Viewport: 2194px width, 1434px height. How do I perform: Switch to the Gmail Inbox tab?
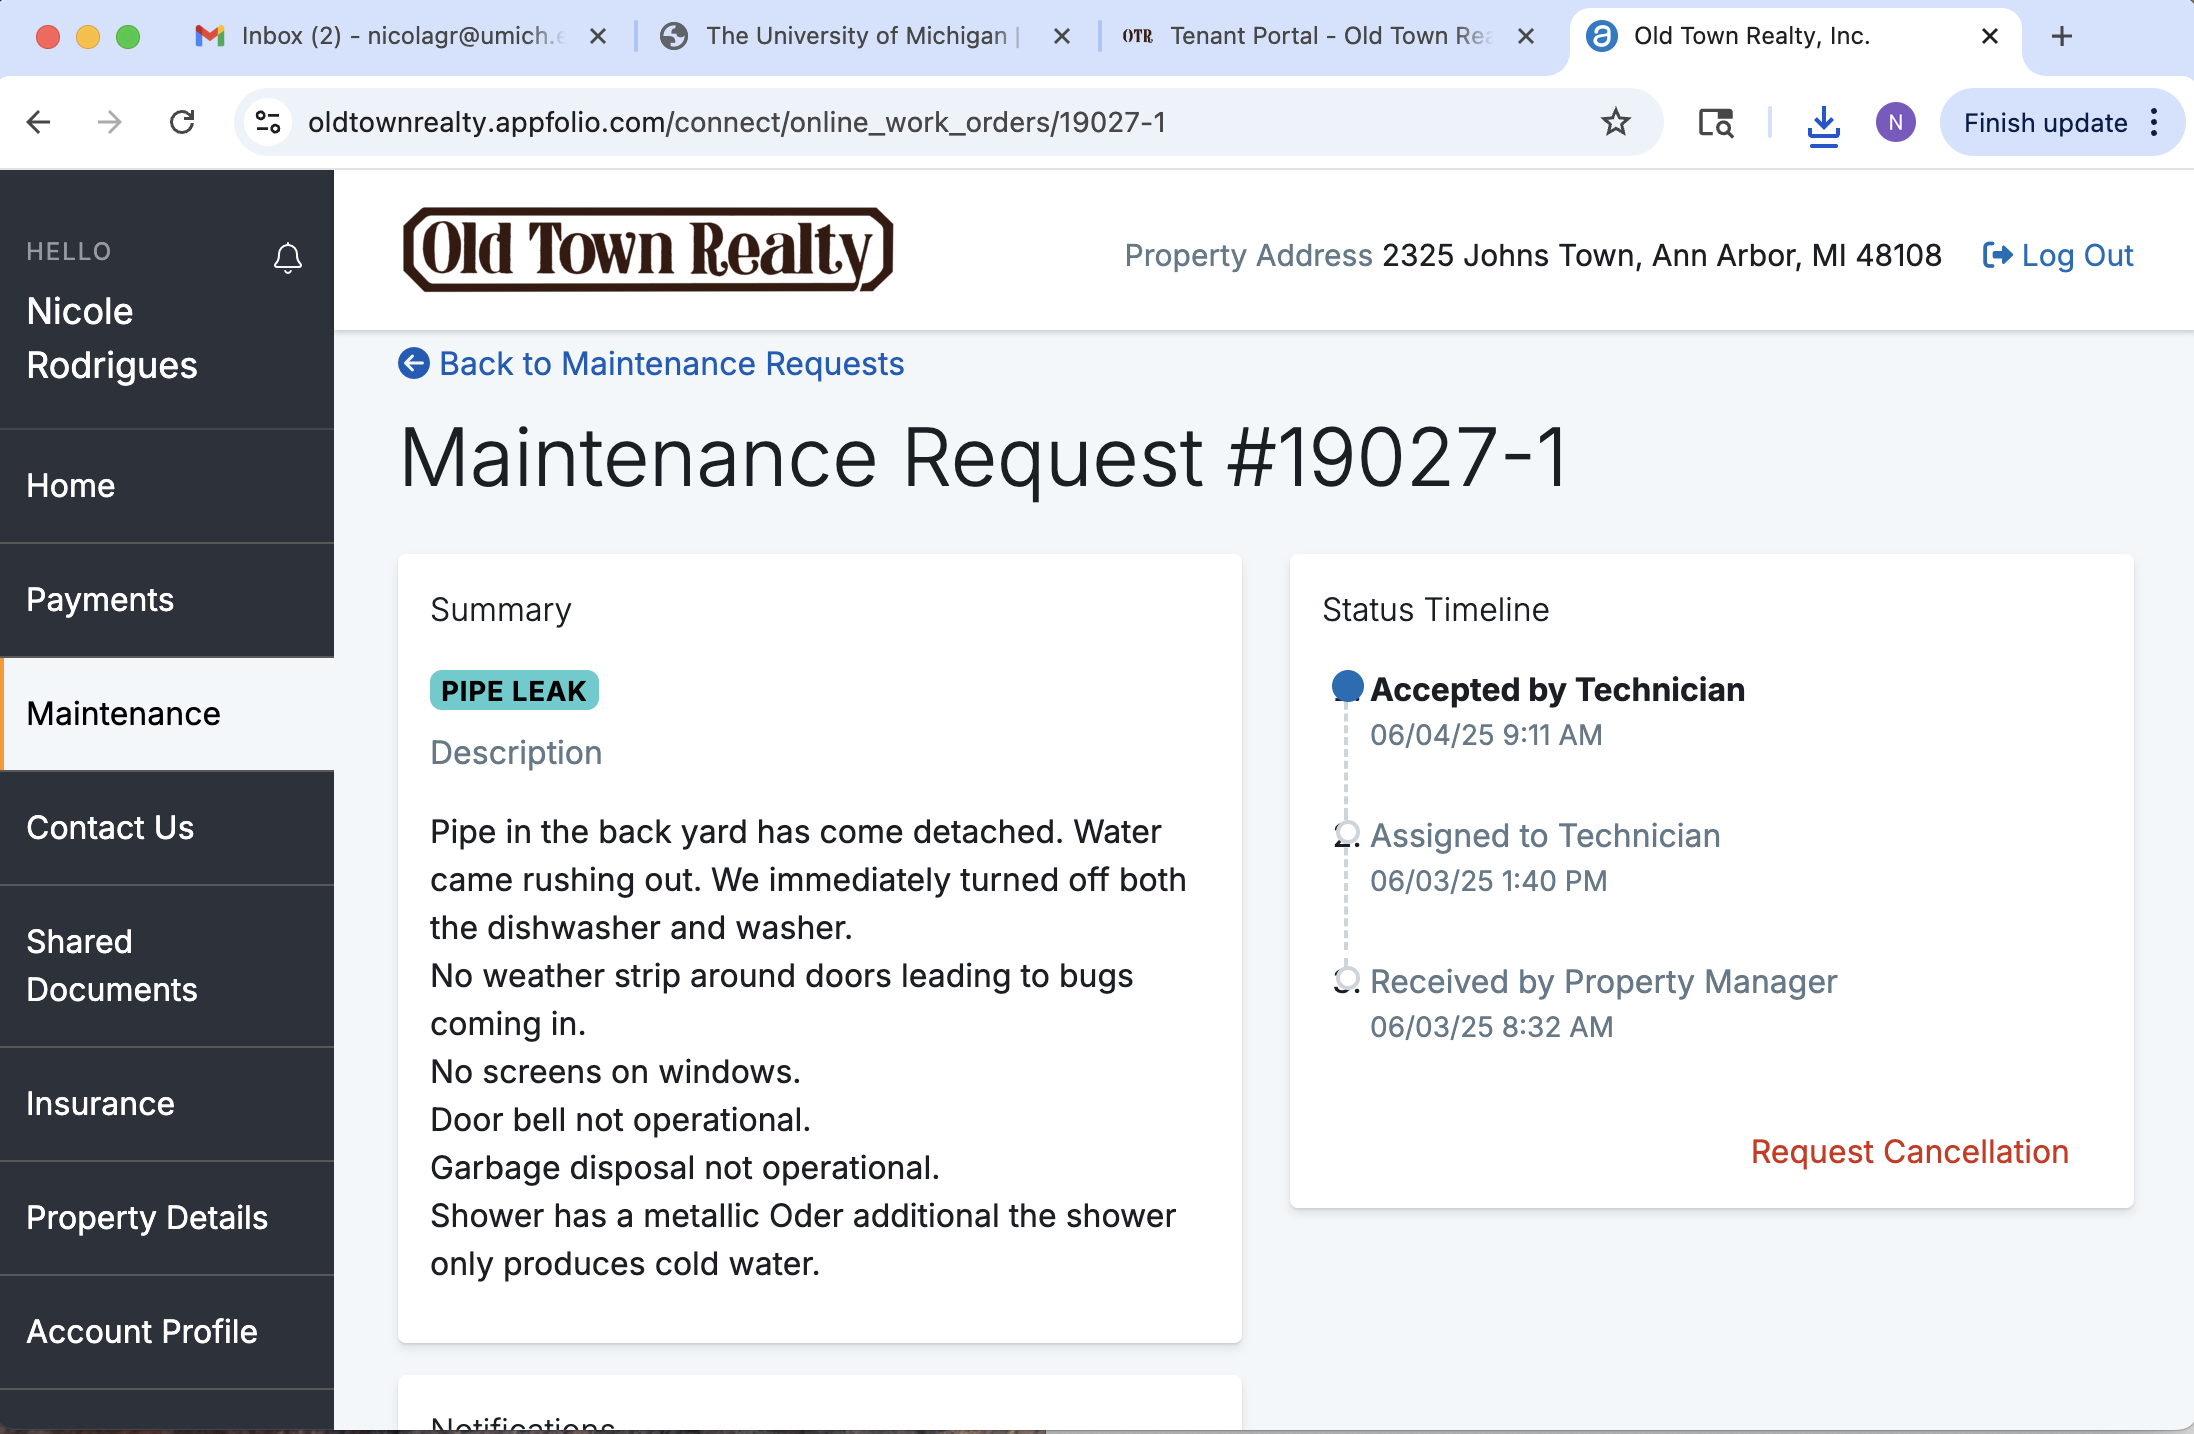pyautogui.click(x=400, y=36)
